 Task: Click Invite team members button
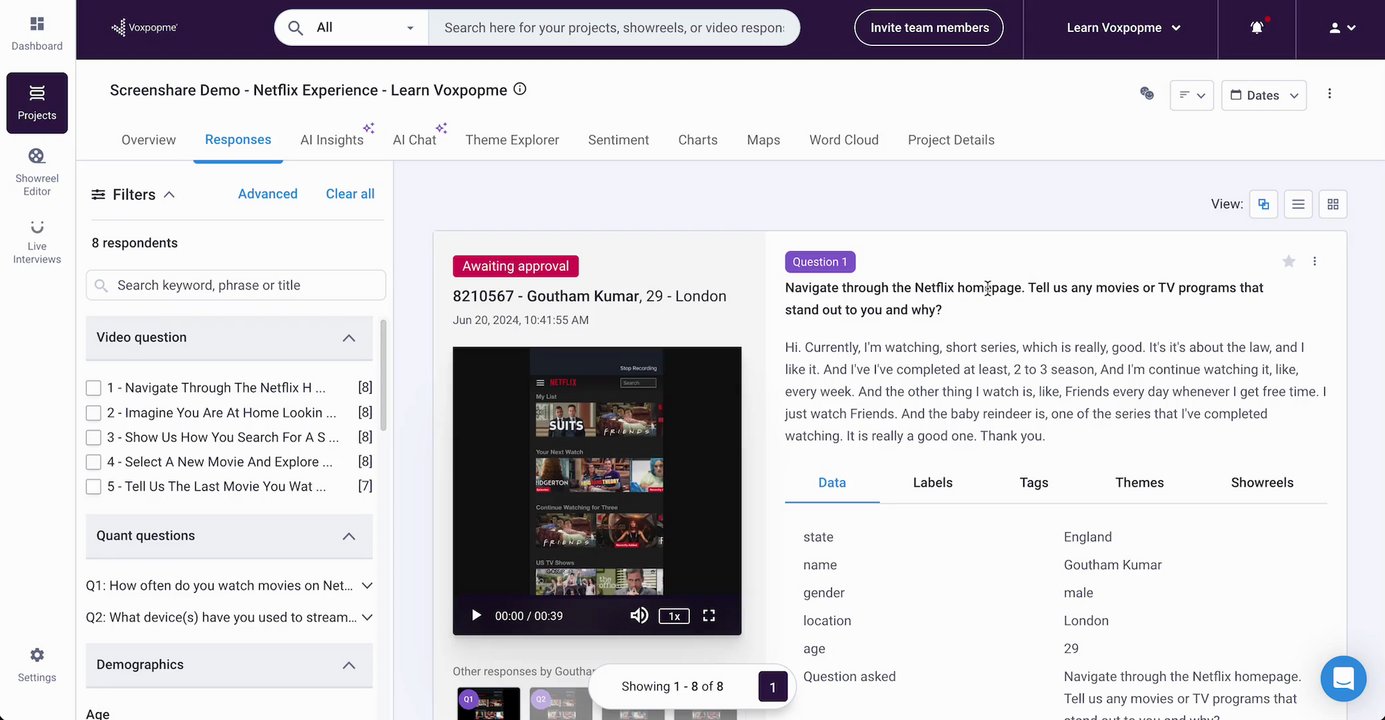(x=929, y=28)
